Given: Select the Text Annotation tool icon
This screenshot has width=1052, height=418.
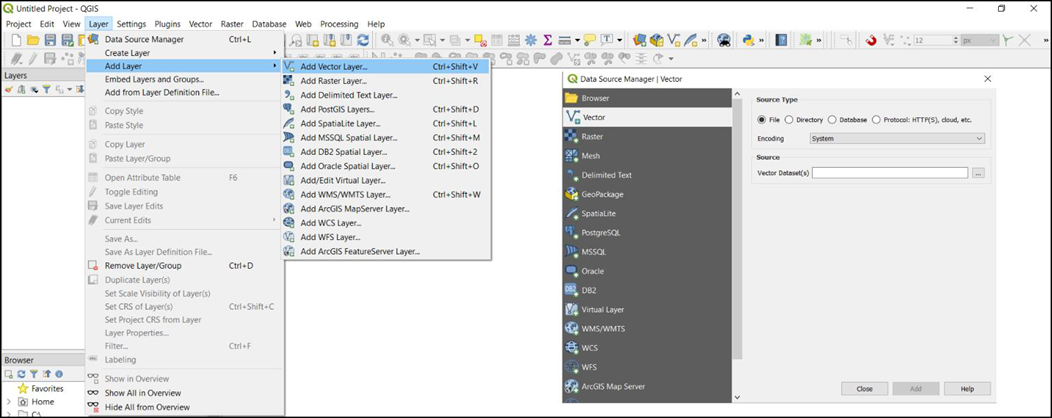Looking at the screenshot, I should (x=607, y=40).
